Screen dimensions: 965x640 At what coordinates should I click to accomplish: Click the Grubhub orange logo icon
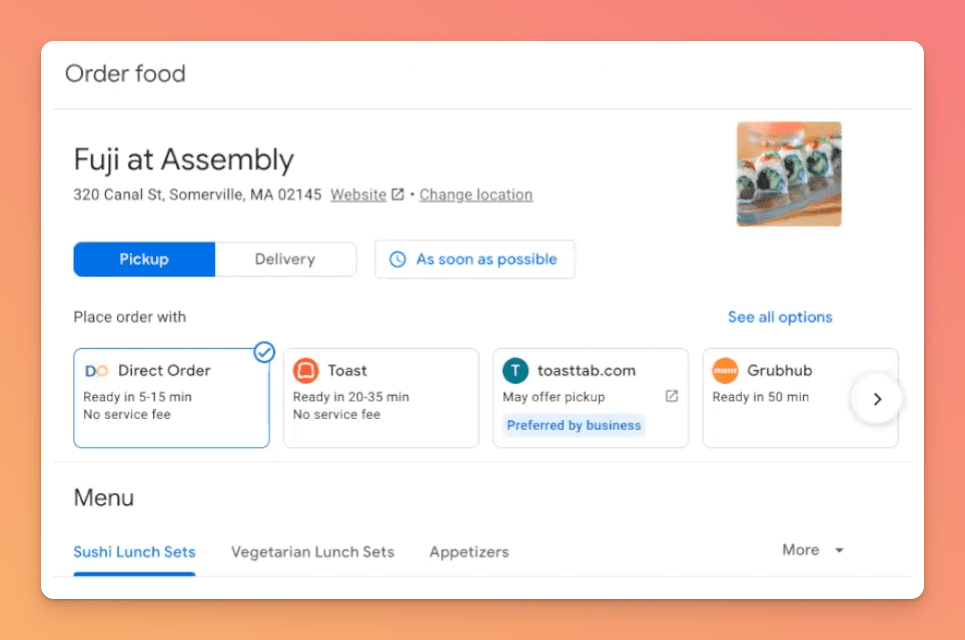click(725, 370)
